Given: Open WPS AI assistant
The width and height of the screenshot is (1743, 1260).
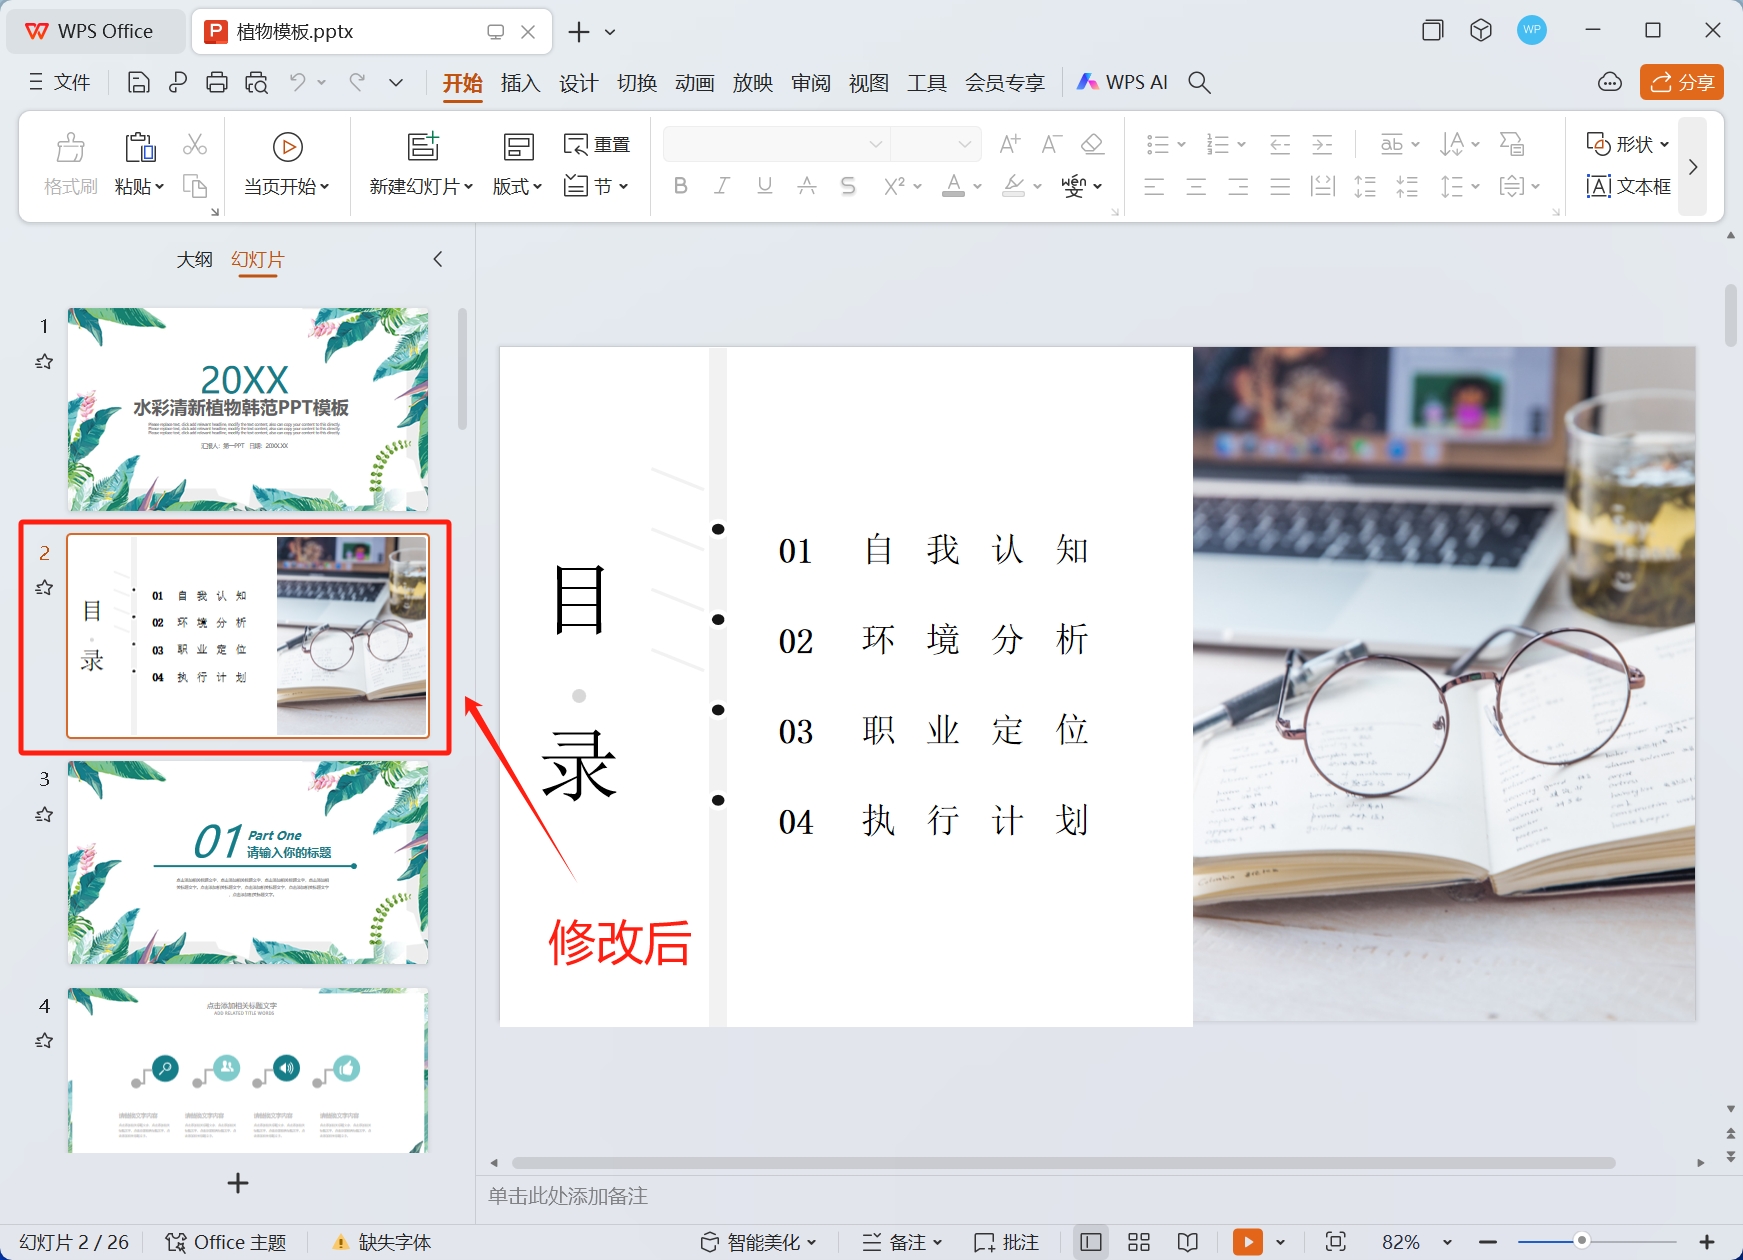Looking at the screenshot, I should coord(1121,82).
